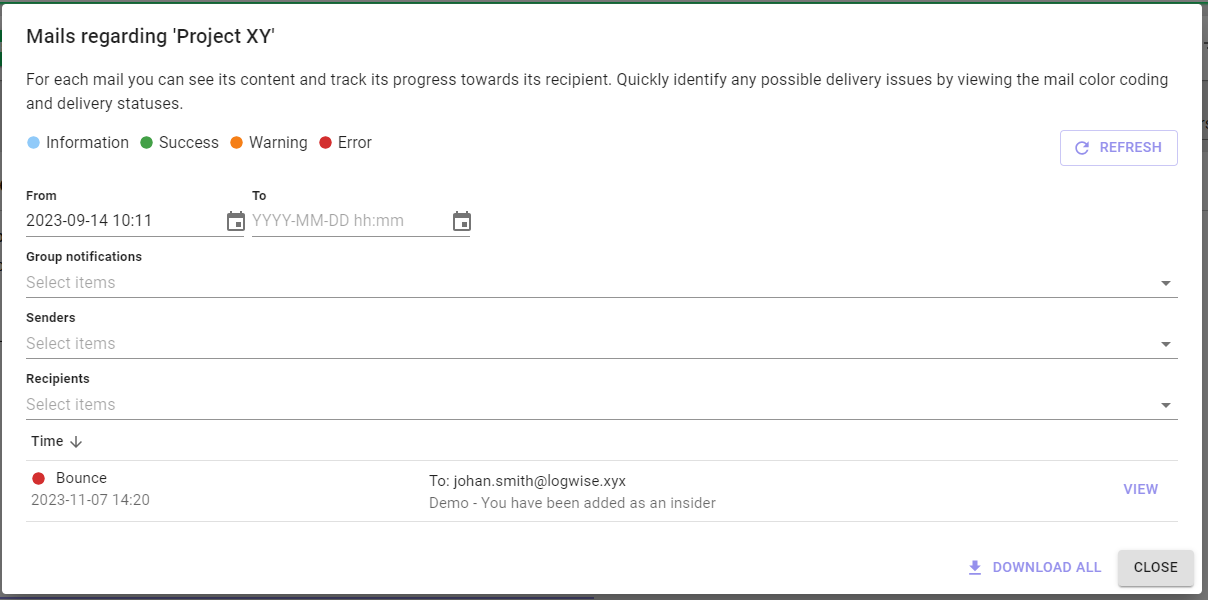This screenshot has height=600, width=1208.
Task: Click the blue Information legend dot
Action: (33, 143)
